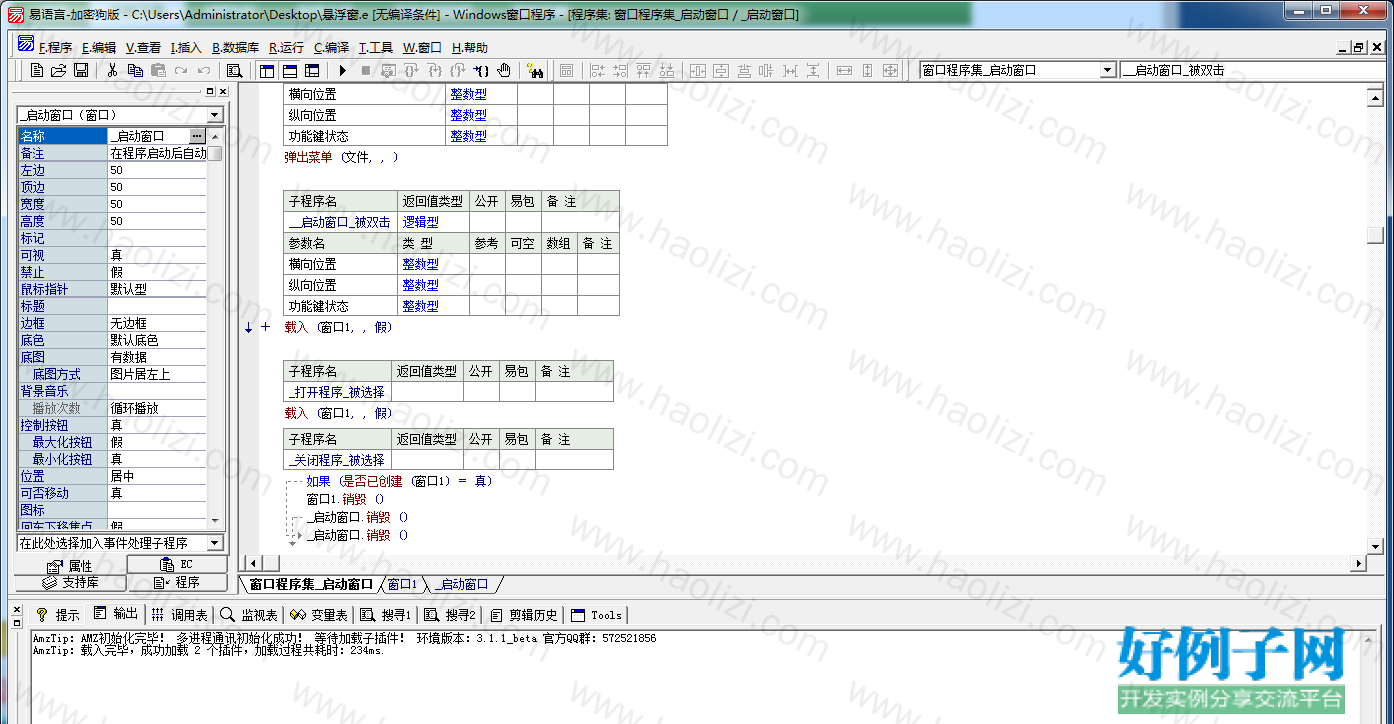Open the help finder binoculars icon
This screenshot has height=724, width=1394.
tap(535, 70)
